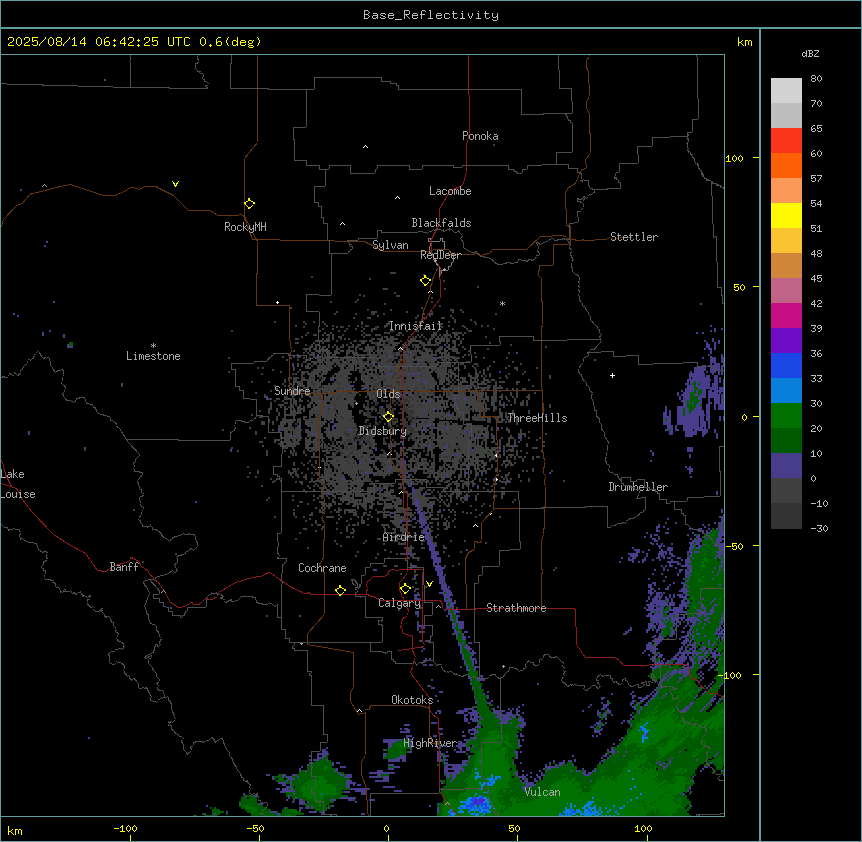
Task: Click the red swatch in the dBZ legend
Action: 786,140
